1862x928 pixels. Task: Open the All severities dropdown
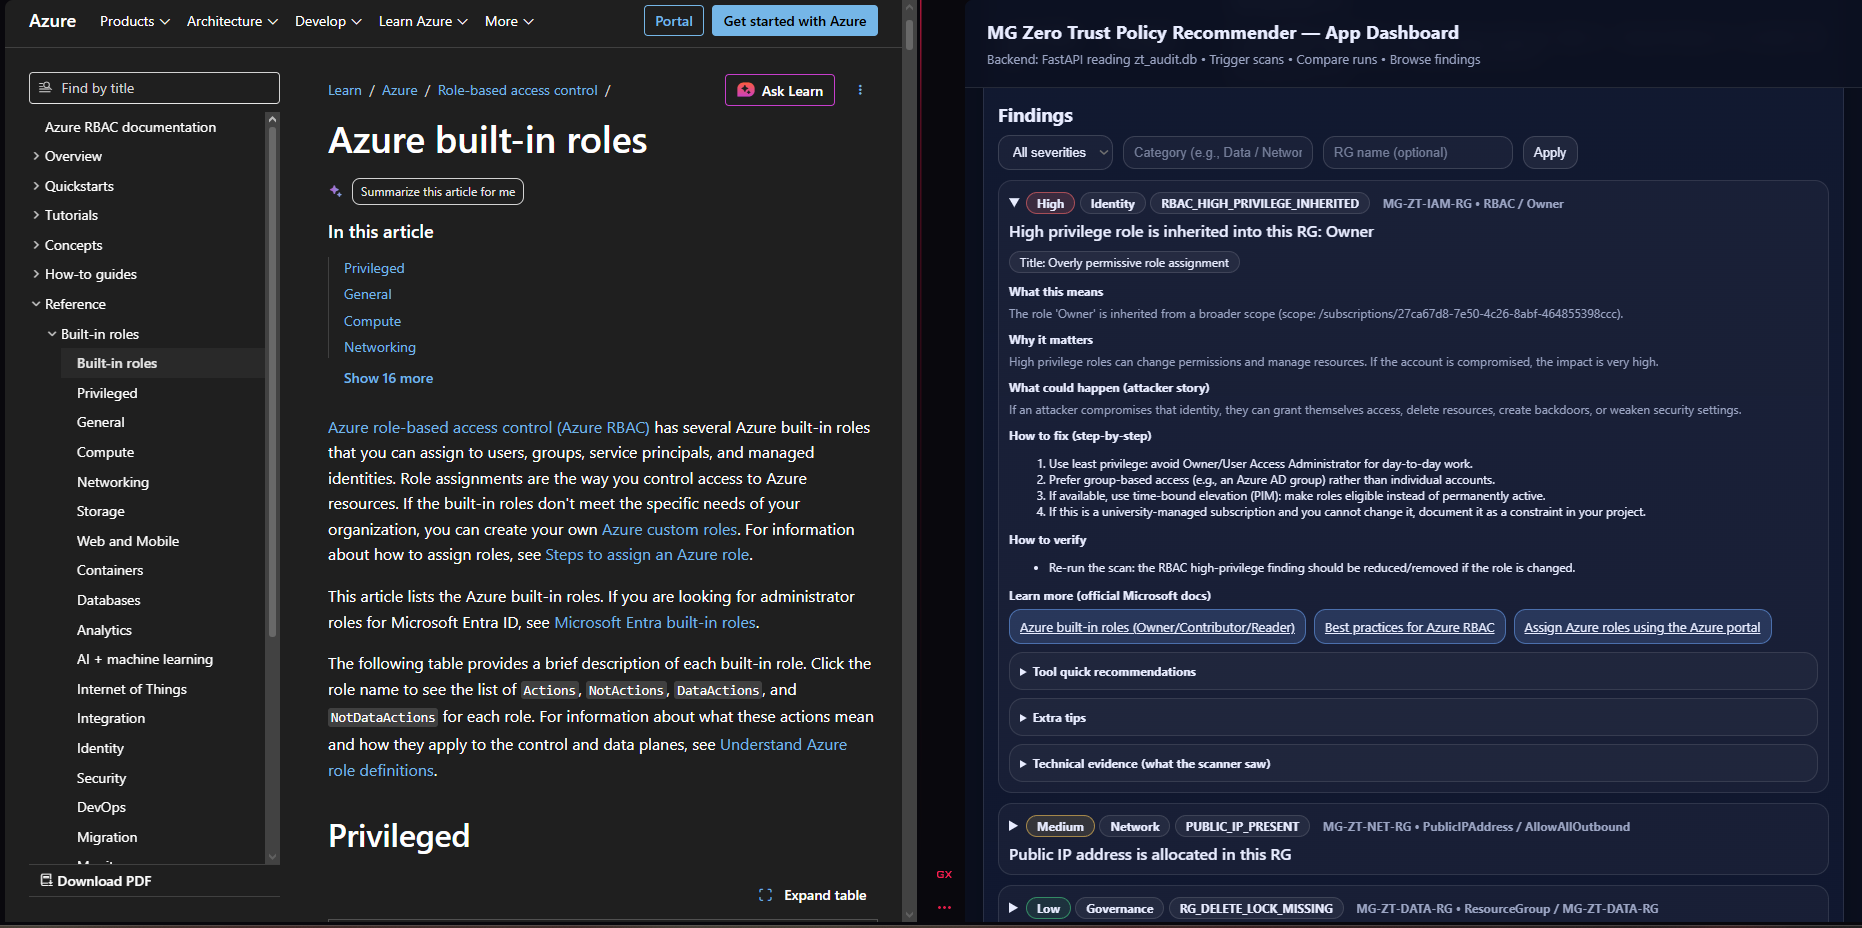[x=1055, y=153]
